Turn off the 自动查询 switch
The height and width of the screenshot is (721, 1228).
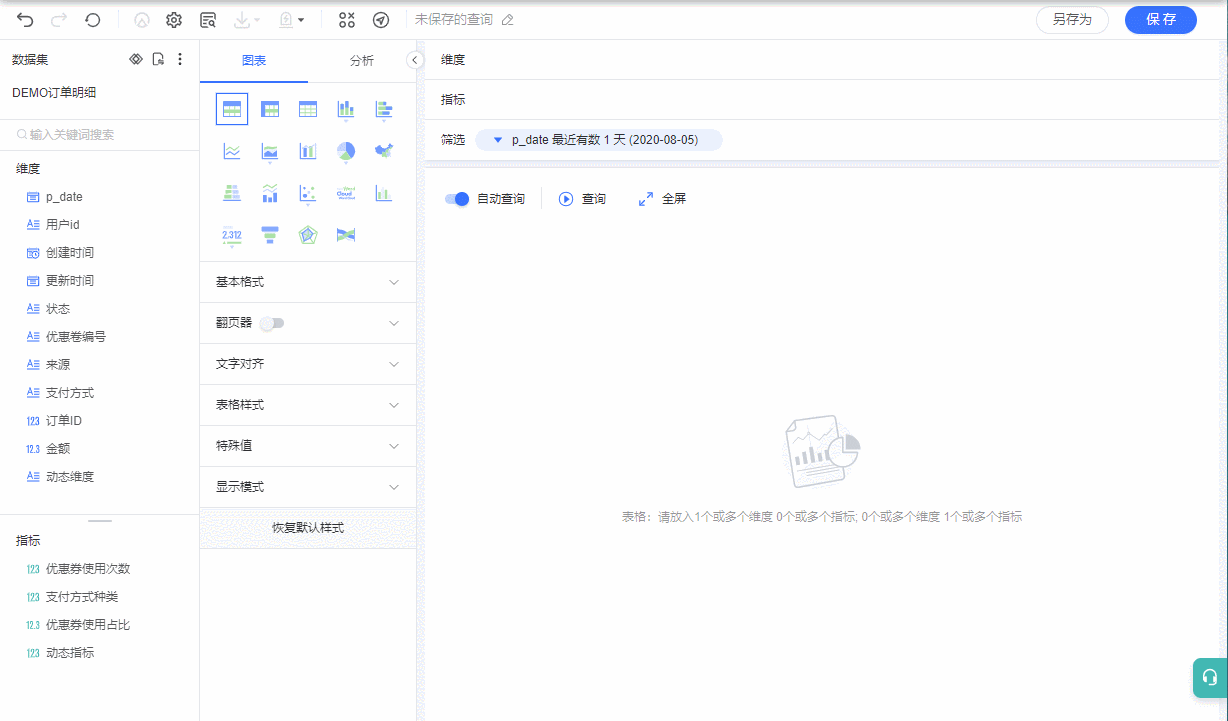click(457, 199)
